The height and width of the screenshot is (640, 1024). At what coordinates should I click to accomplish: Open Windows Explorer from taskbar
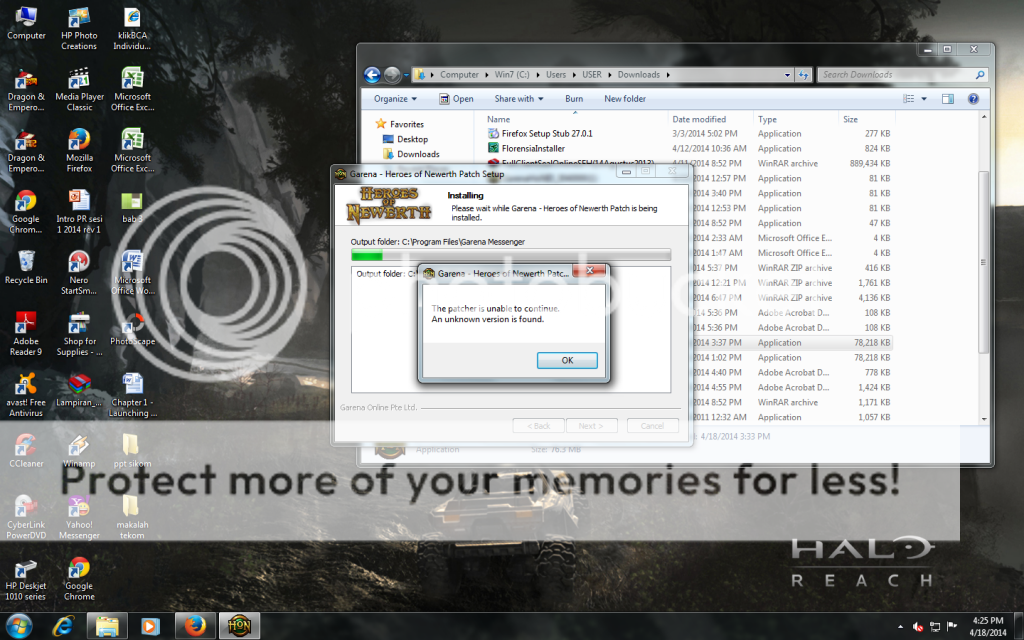107,627
